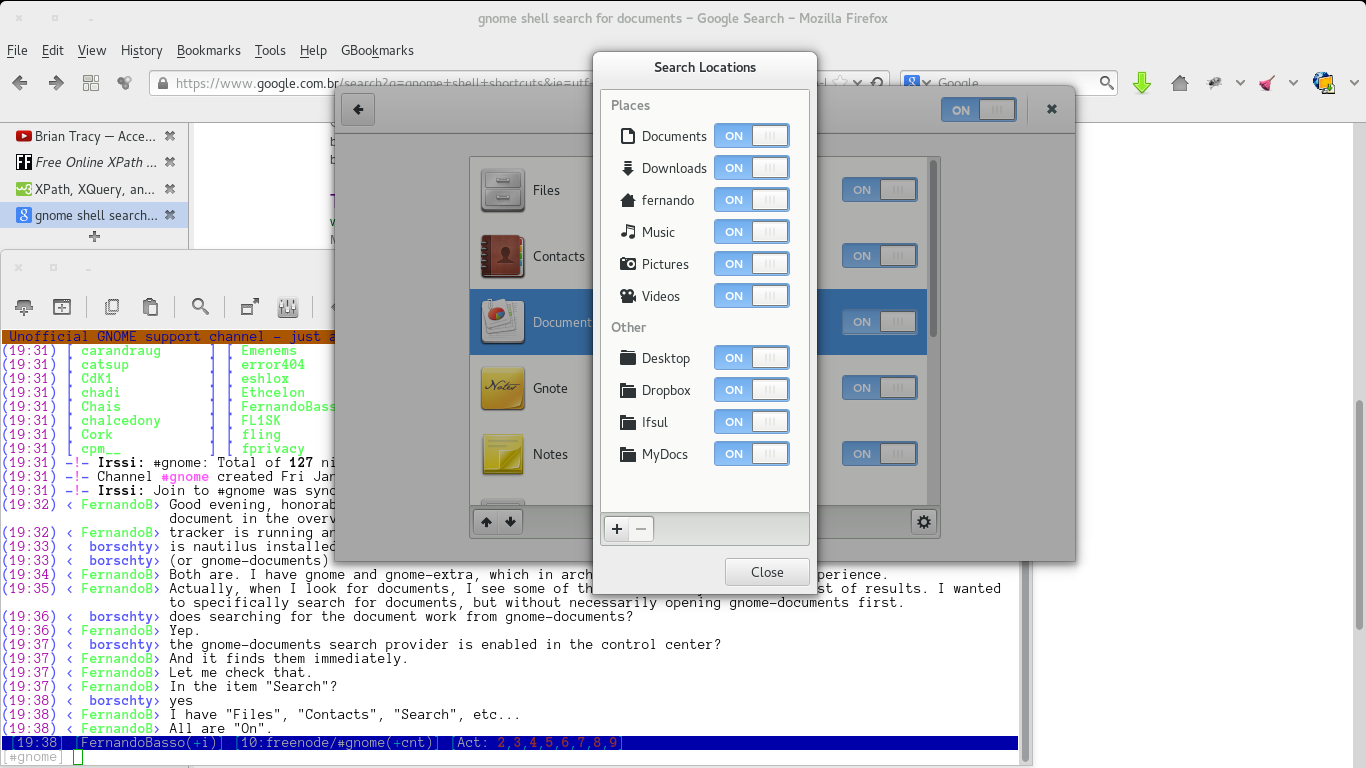
Task: Switch off fernando home location
Action: pyautogui.click(x=751, y=200)
